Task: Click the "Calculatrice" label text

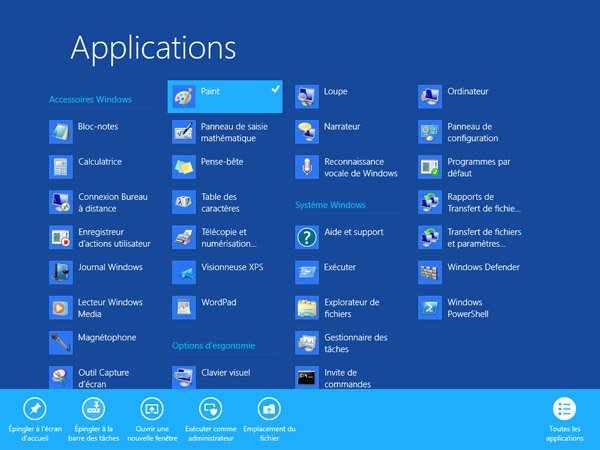Action: pos(100,161)
